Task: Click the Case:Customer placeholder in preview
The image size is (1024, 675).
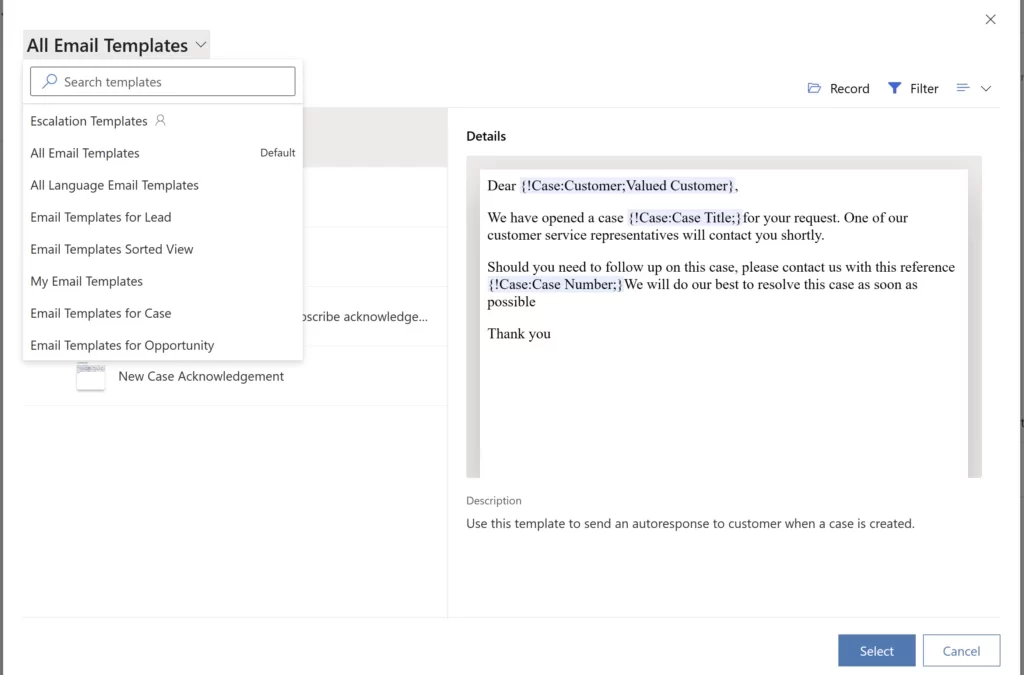Action: point(627,185)
